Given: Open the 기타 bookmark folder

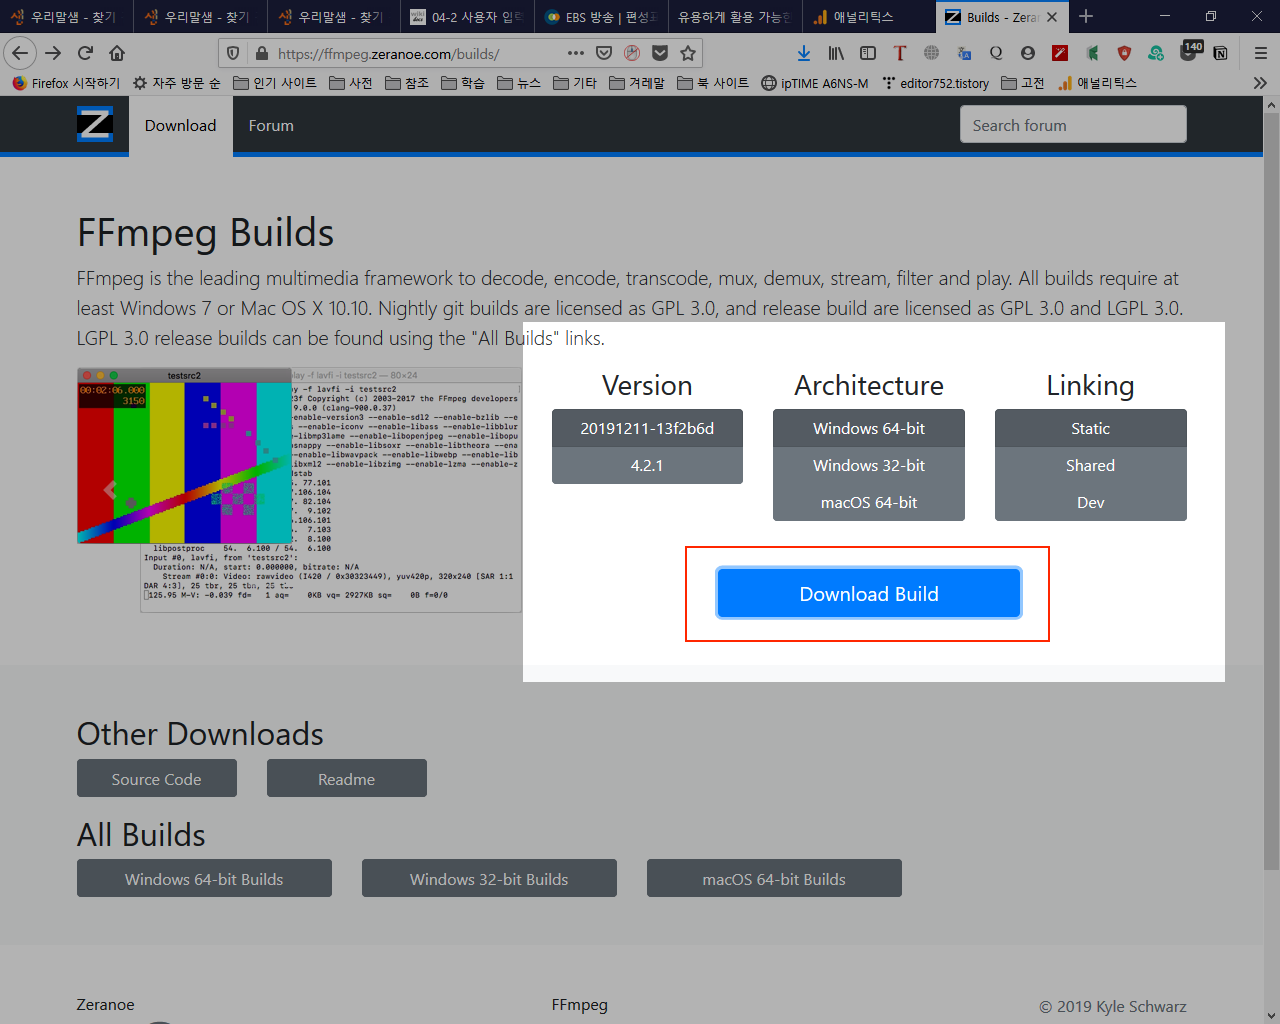Looking at the screenshot, I should pyautogui.click(x=575, y=83).
